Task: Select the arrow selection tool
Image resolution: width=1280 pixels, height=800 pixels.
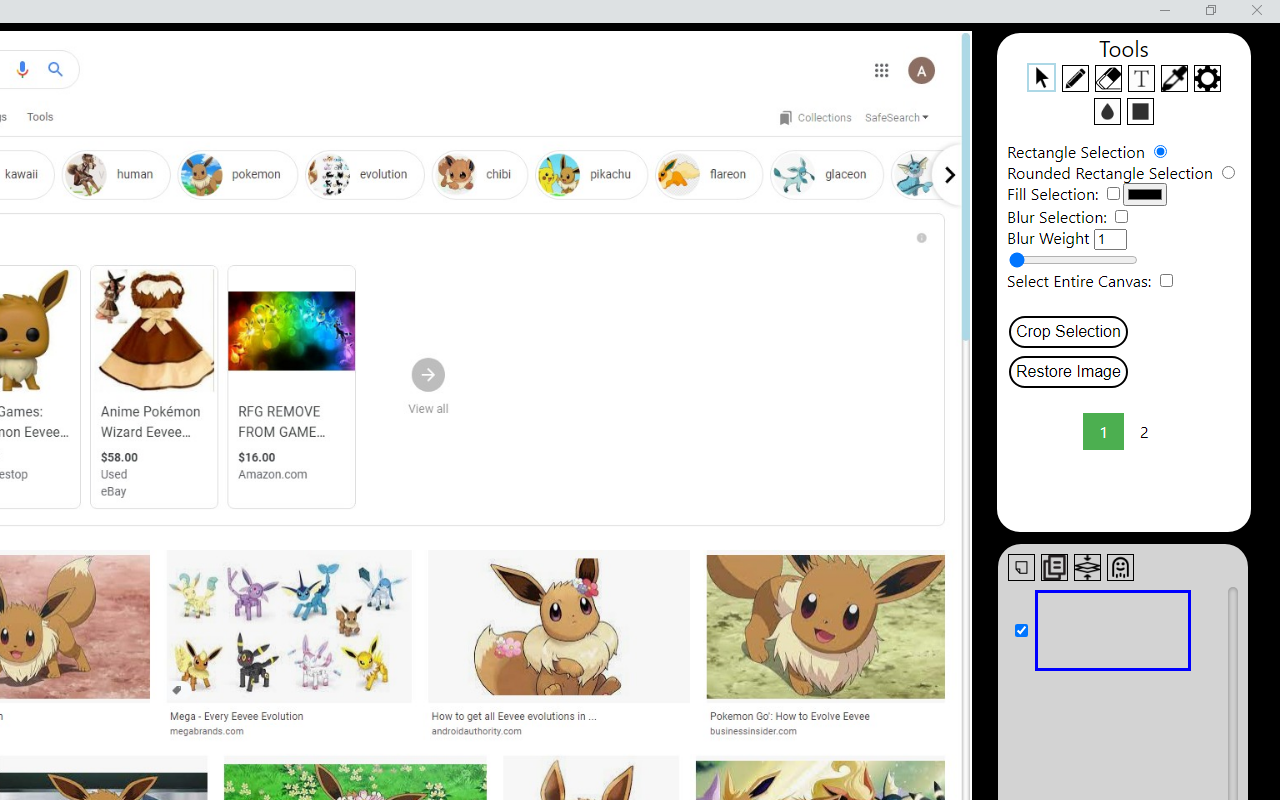Action: point(1041,78)
